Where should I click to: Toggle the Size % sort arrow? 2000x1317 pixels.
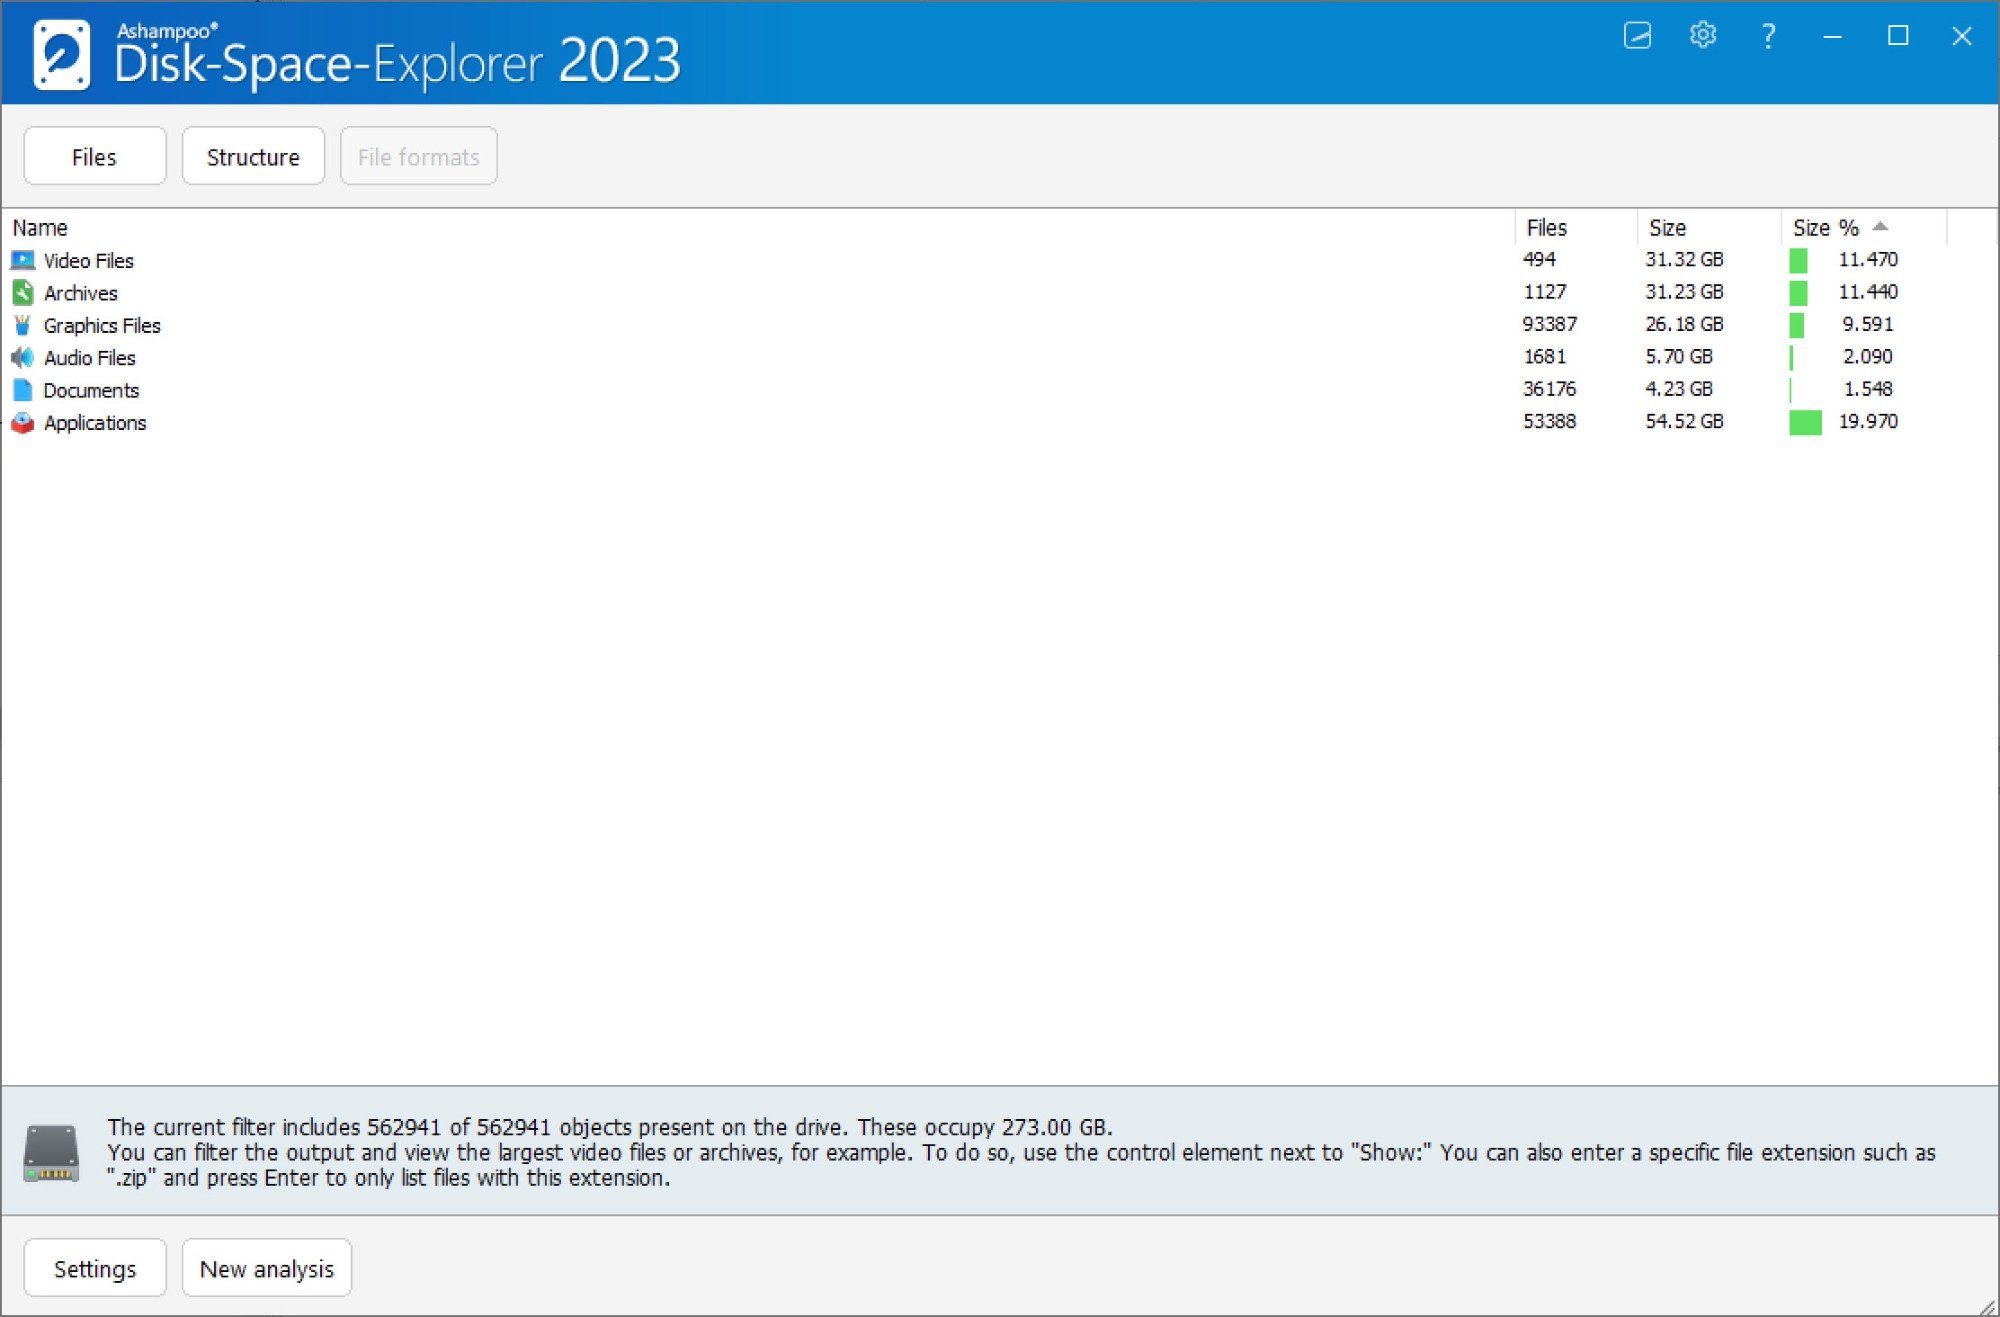click(1880, 227)
